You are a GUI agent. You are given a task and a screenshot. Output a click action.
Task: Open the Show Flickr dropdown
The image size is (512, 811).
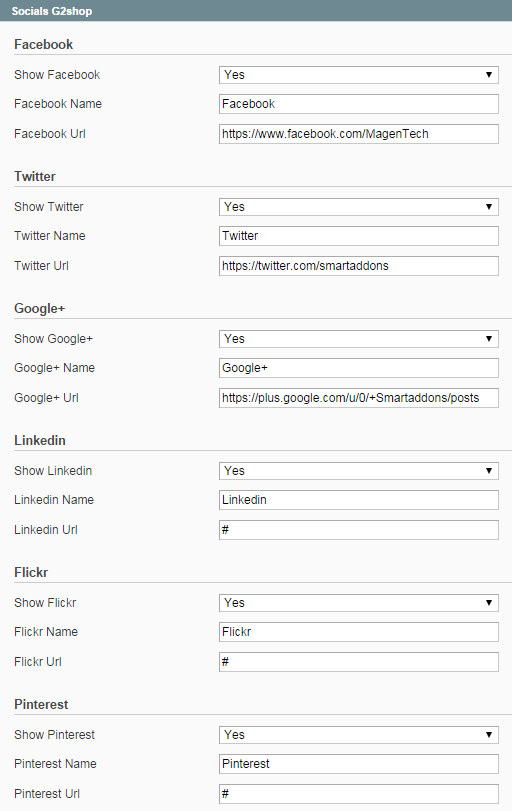(358, 603)
